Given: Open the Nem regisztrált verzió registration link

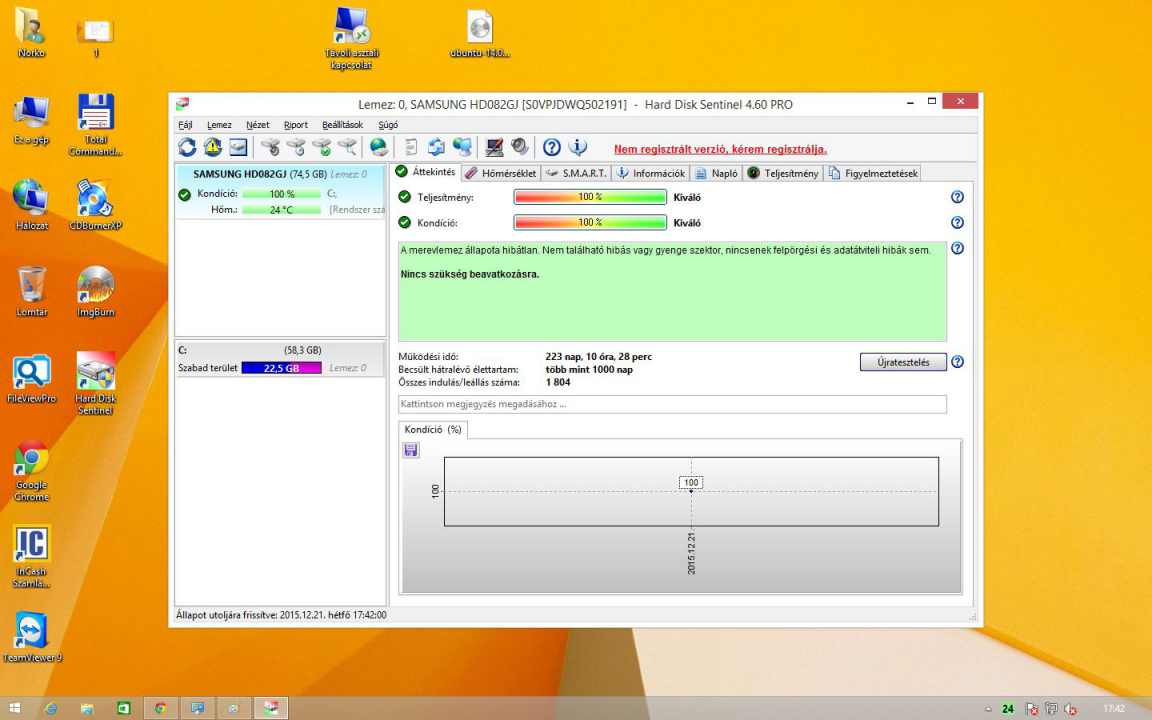Looking at the screenshot, I should tap(720, 149).
